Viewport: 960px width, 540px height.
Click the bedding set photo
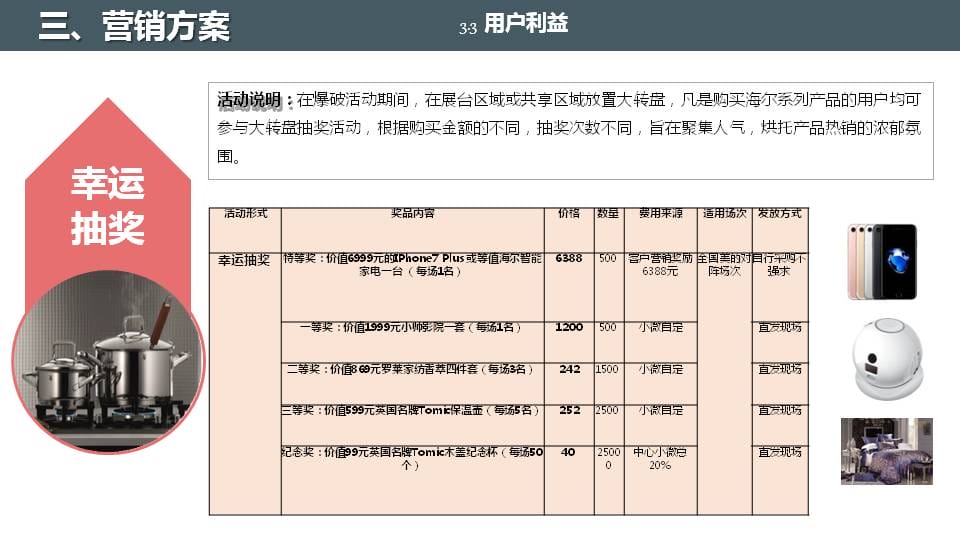[887, 451]
